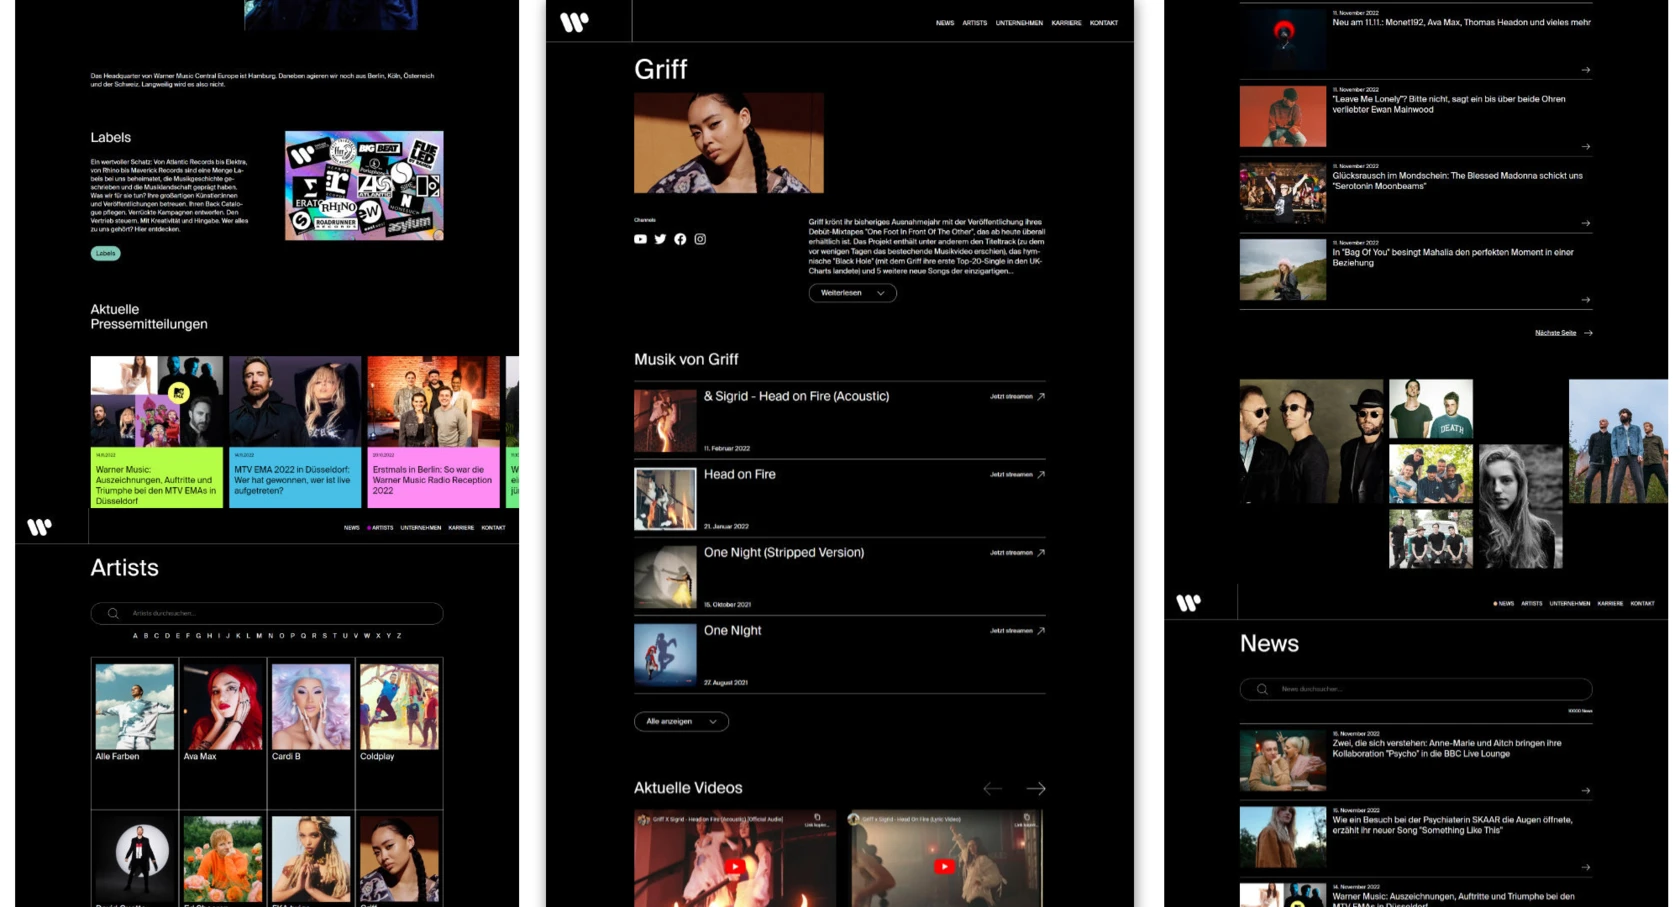Click the News search input field
Viewport: 1680px width, 907px height.
click(x=1416, y=689)
